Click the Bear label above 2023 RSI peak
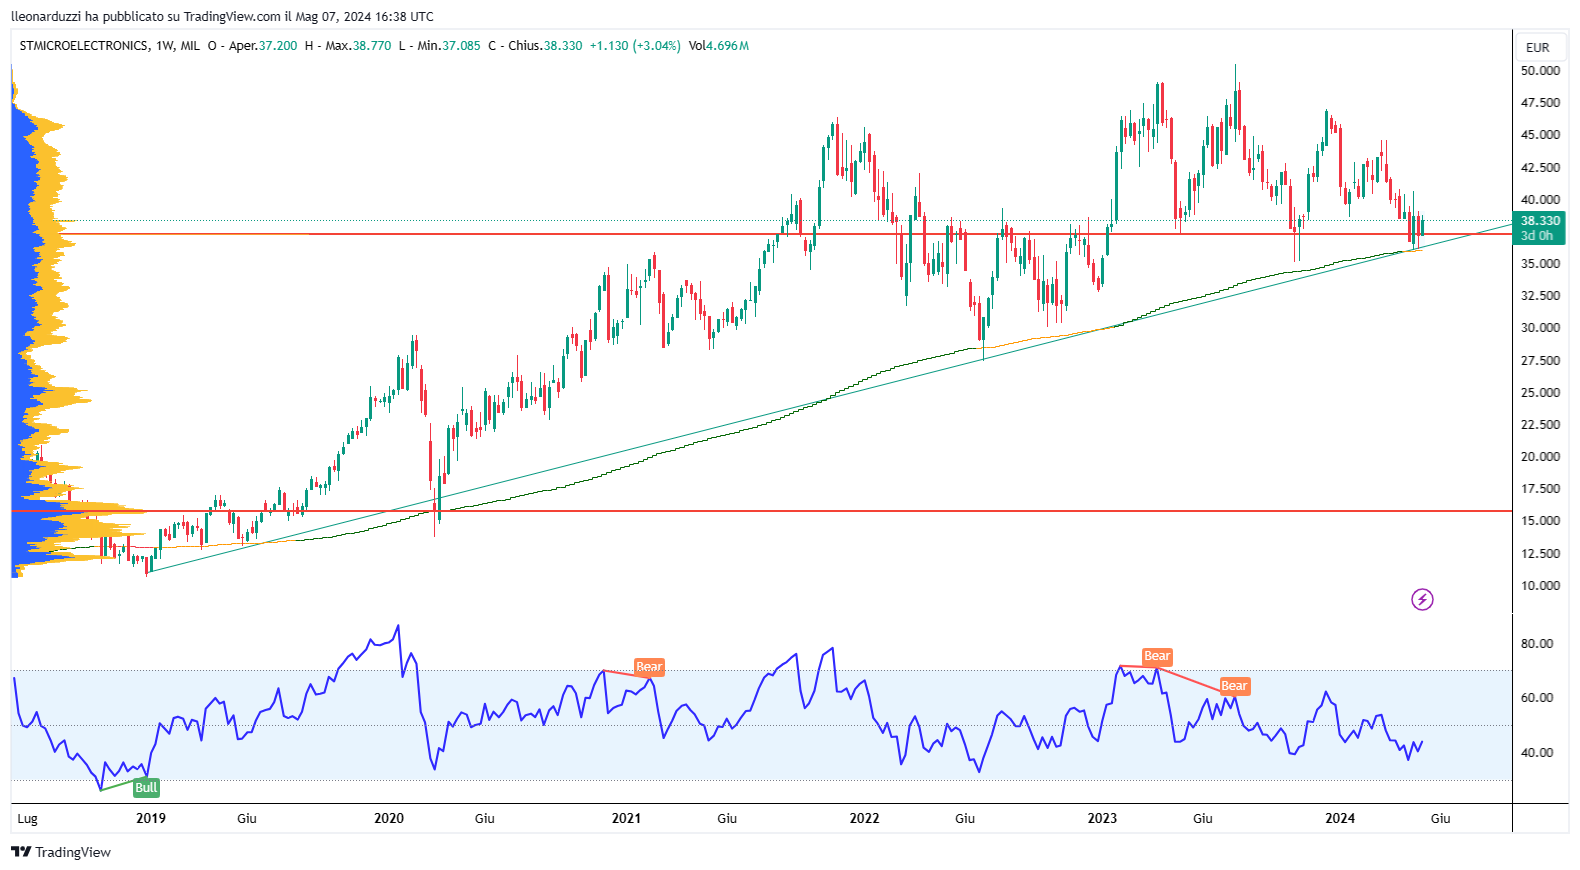The width and height of the screenshot is (1580, 870). point(1157,656)
